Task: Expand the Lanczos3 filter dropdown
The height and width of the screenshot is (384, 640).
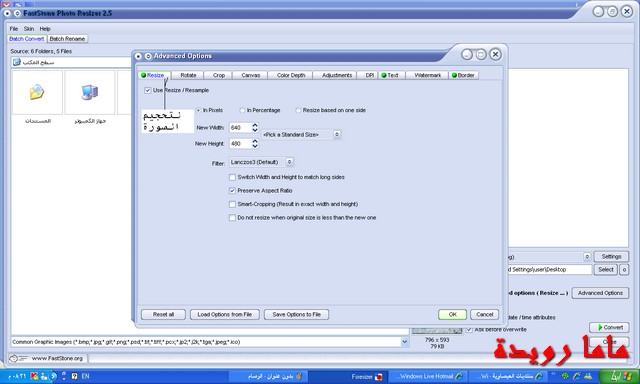Action: [x=261, y=162]
